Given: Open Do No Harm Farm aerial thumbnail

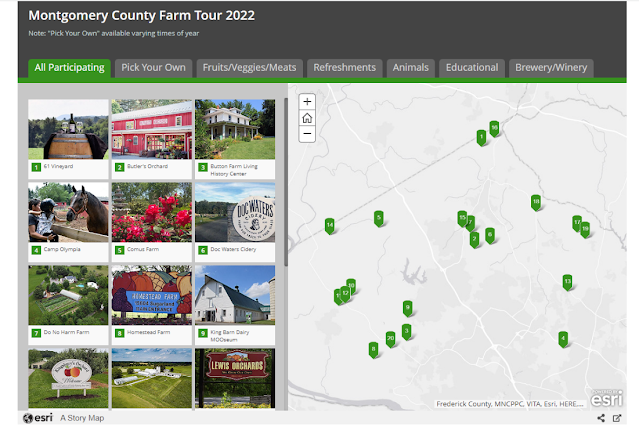Looking at the screenshot, I should [x=68, y=295].
